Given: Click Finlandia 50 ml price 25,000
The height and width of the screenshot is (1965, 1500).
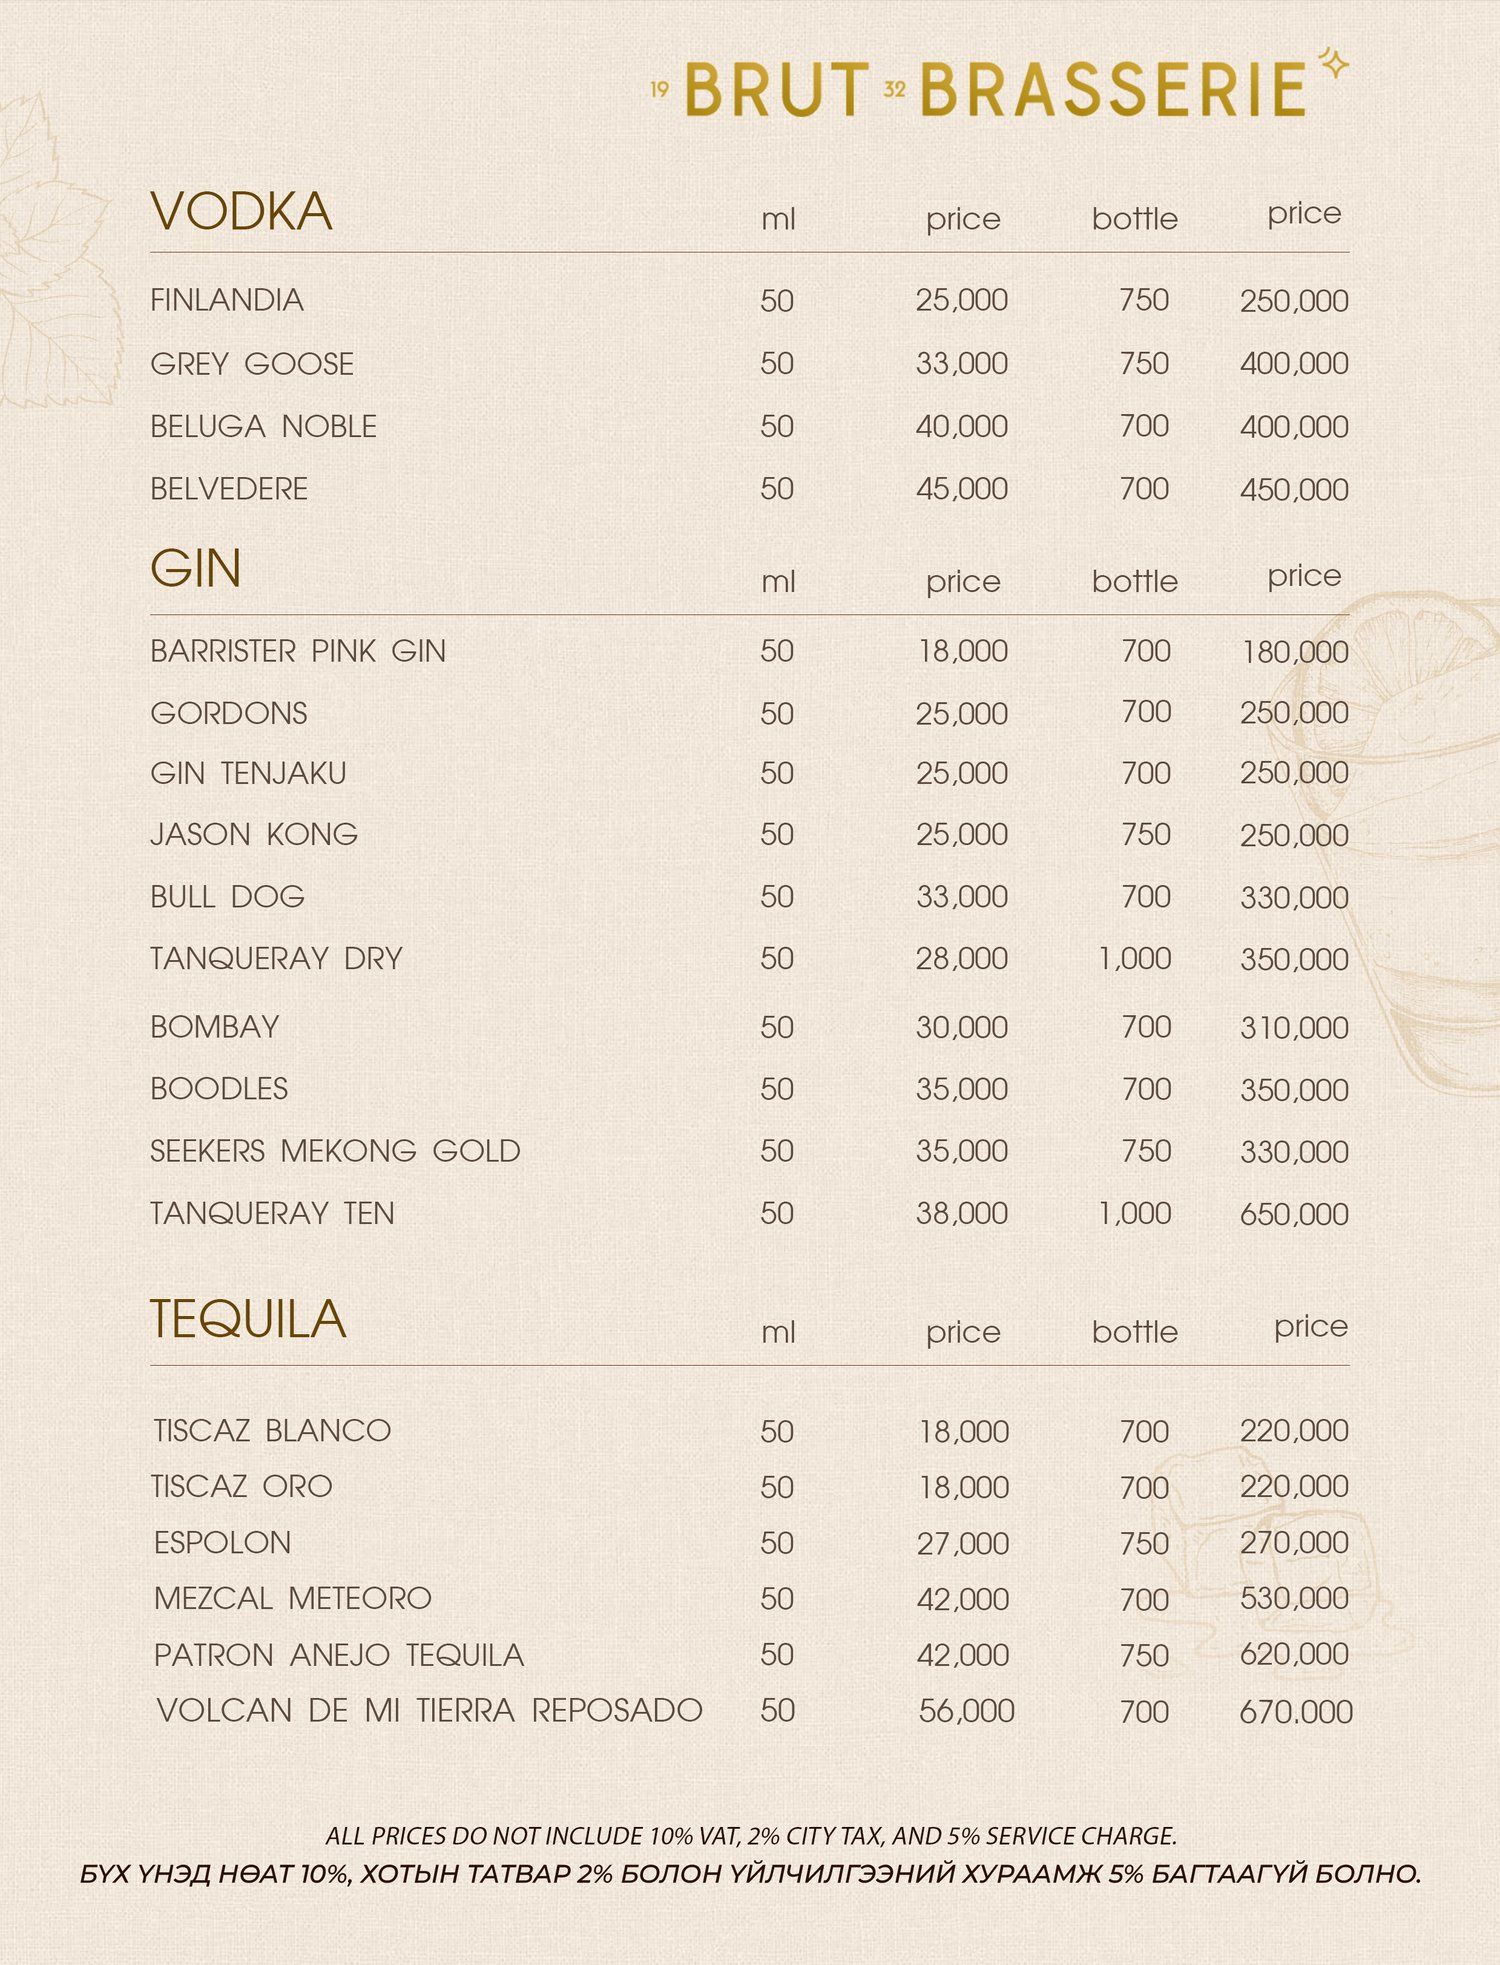Looking at the screenshot, I should pyautogui.click(x=961, y=300).
